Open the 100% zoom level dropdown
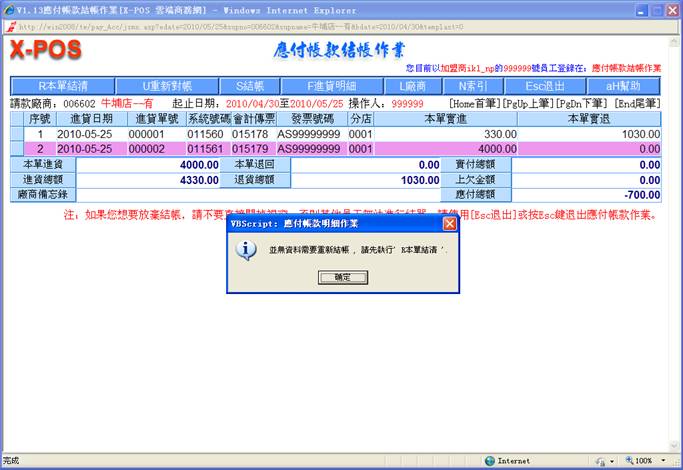 (663, 461)
